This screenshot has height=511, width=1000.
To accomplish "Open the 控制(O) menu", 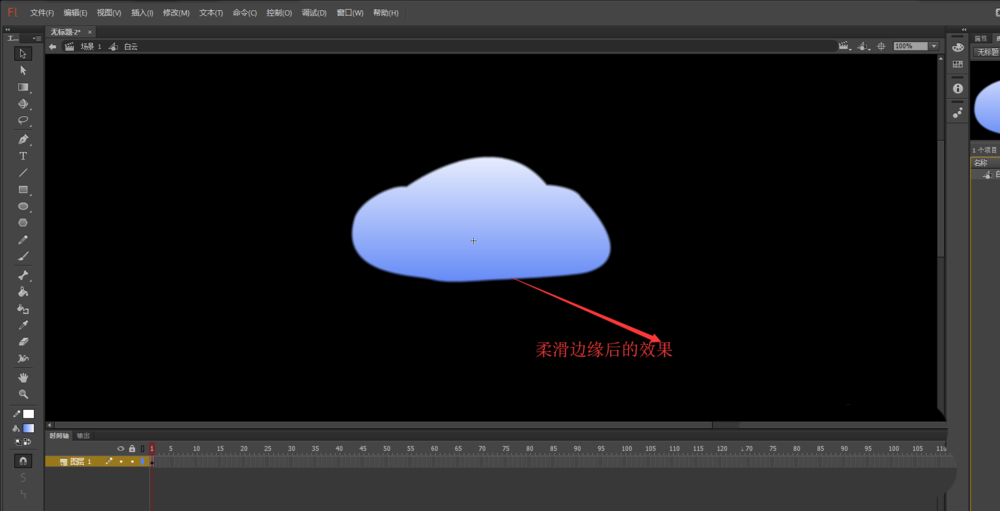I will tap(279, 13).
